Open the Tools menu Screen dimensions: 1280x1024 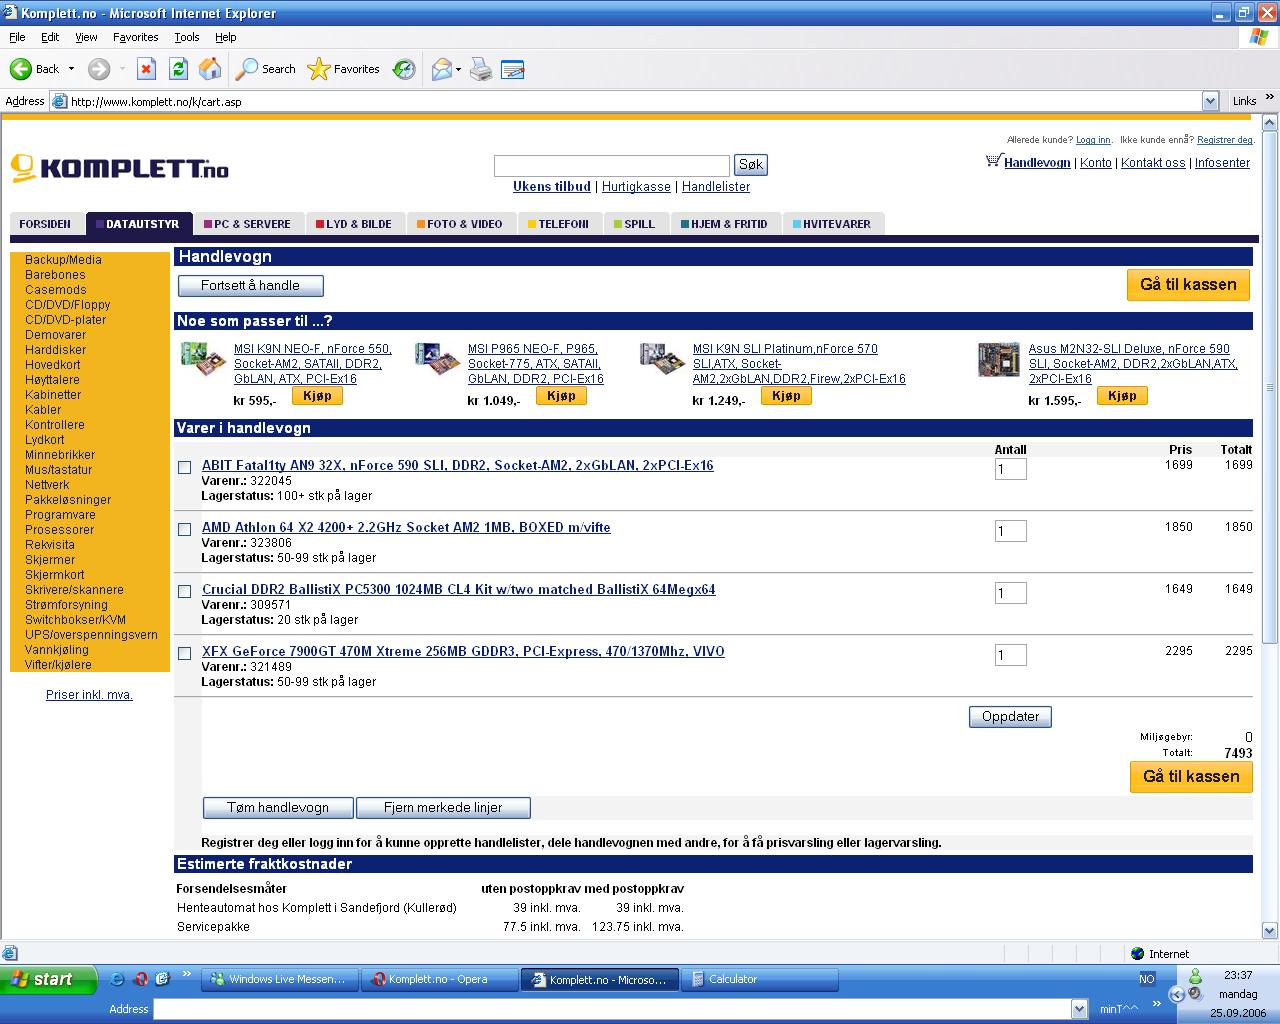187,37
